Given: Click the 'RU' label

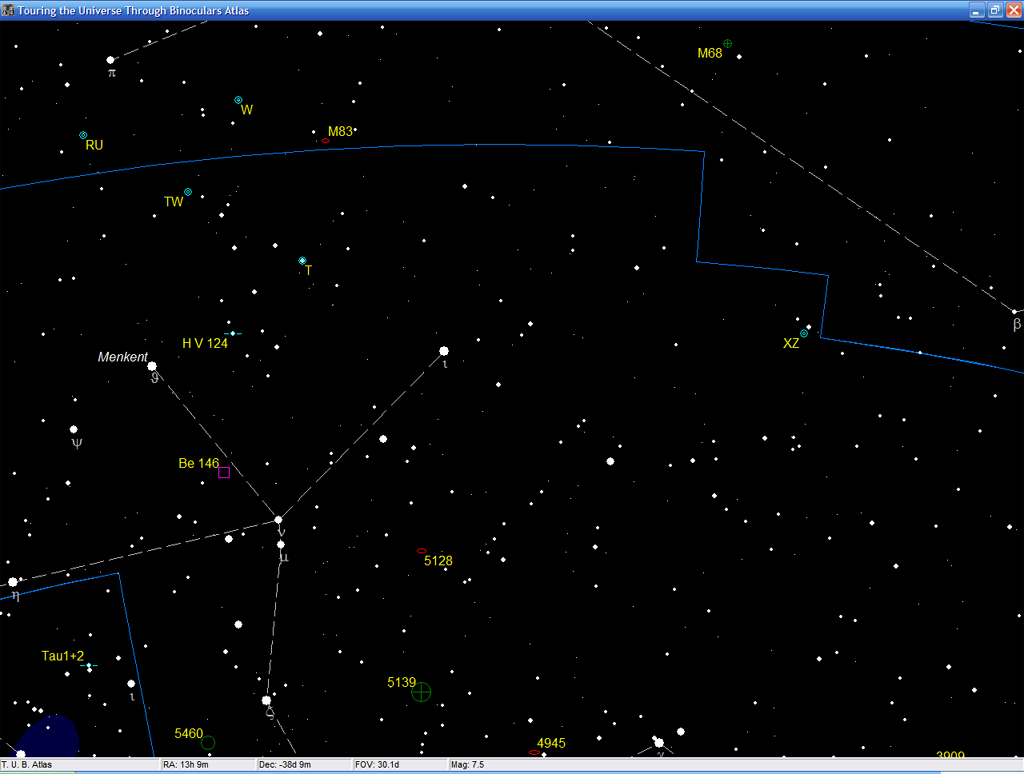Looking at the screenshot, I should click(x=94, y=145).
